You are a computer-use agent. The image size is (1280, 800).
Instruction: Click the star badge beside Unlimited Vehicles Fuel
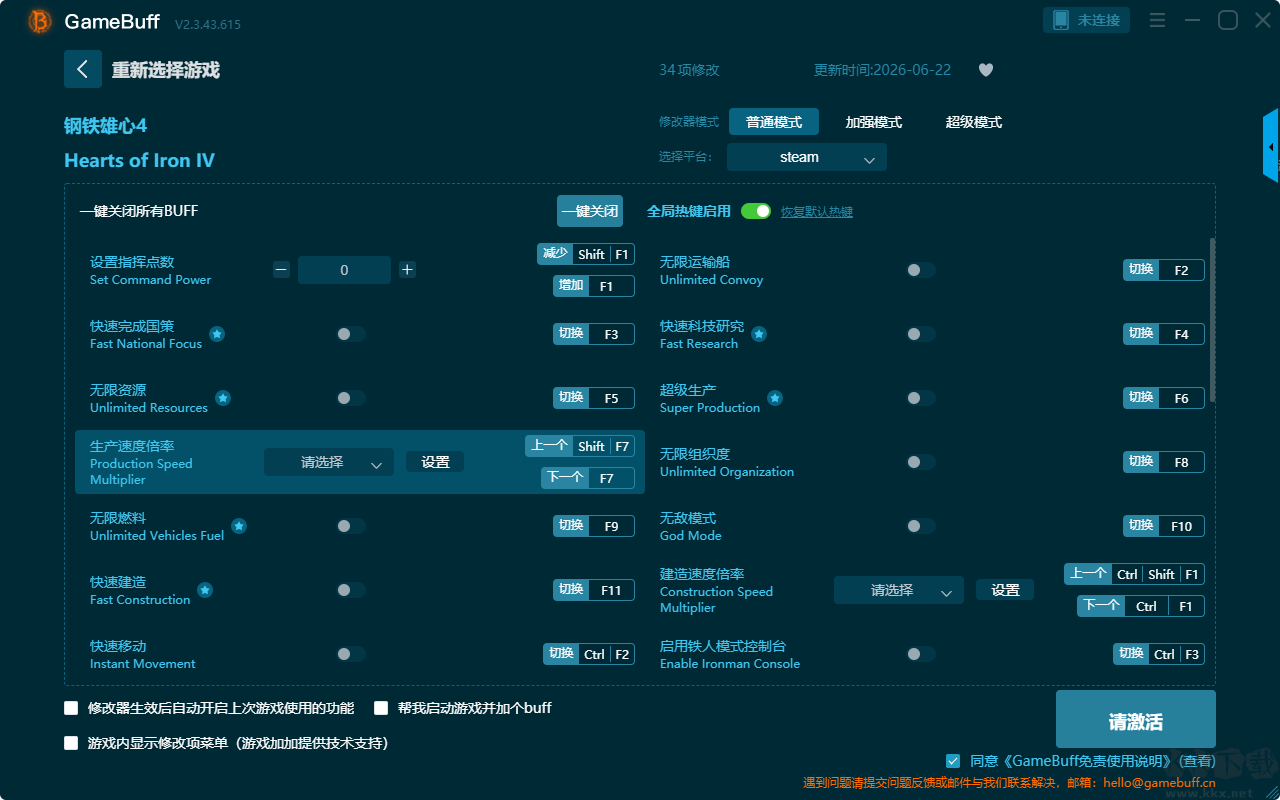[x=239, y=526]
